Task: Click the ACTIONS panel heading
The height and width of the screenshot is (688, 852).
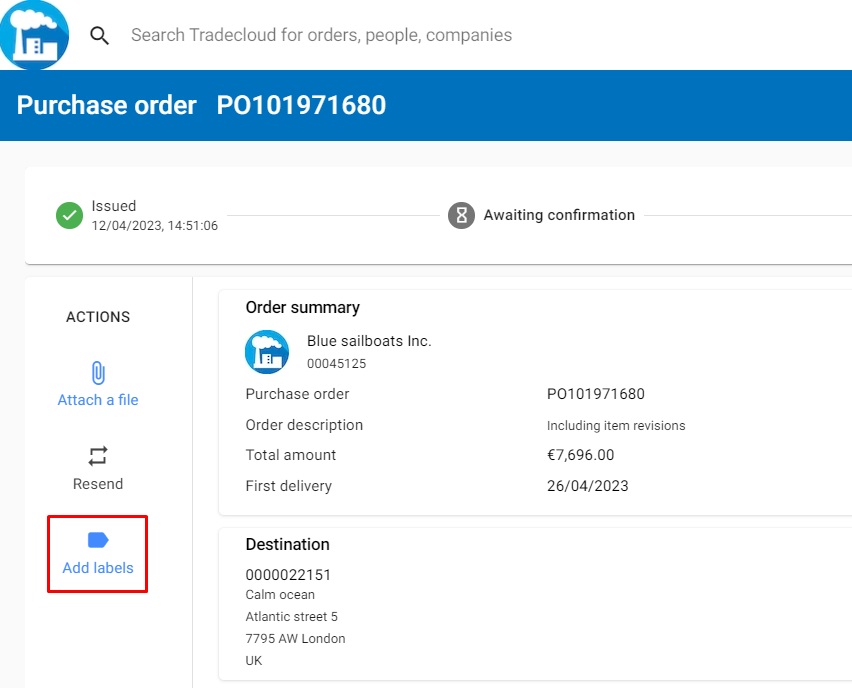Action: 98,317
